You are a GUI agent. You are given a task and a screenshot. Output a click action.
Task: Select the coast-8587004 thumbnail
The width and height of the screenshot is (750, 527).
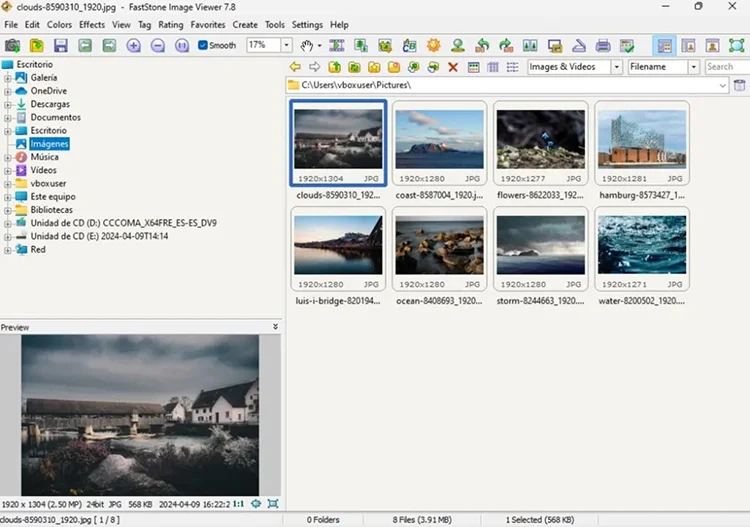440,143
